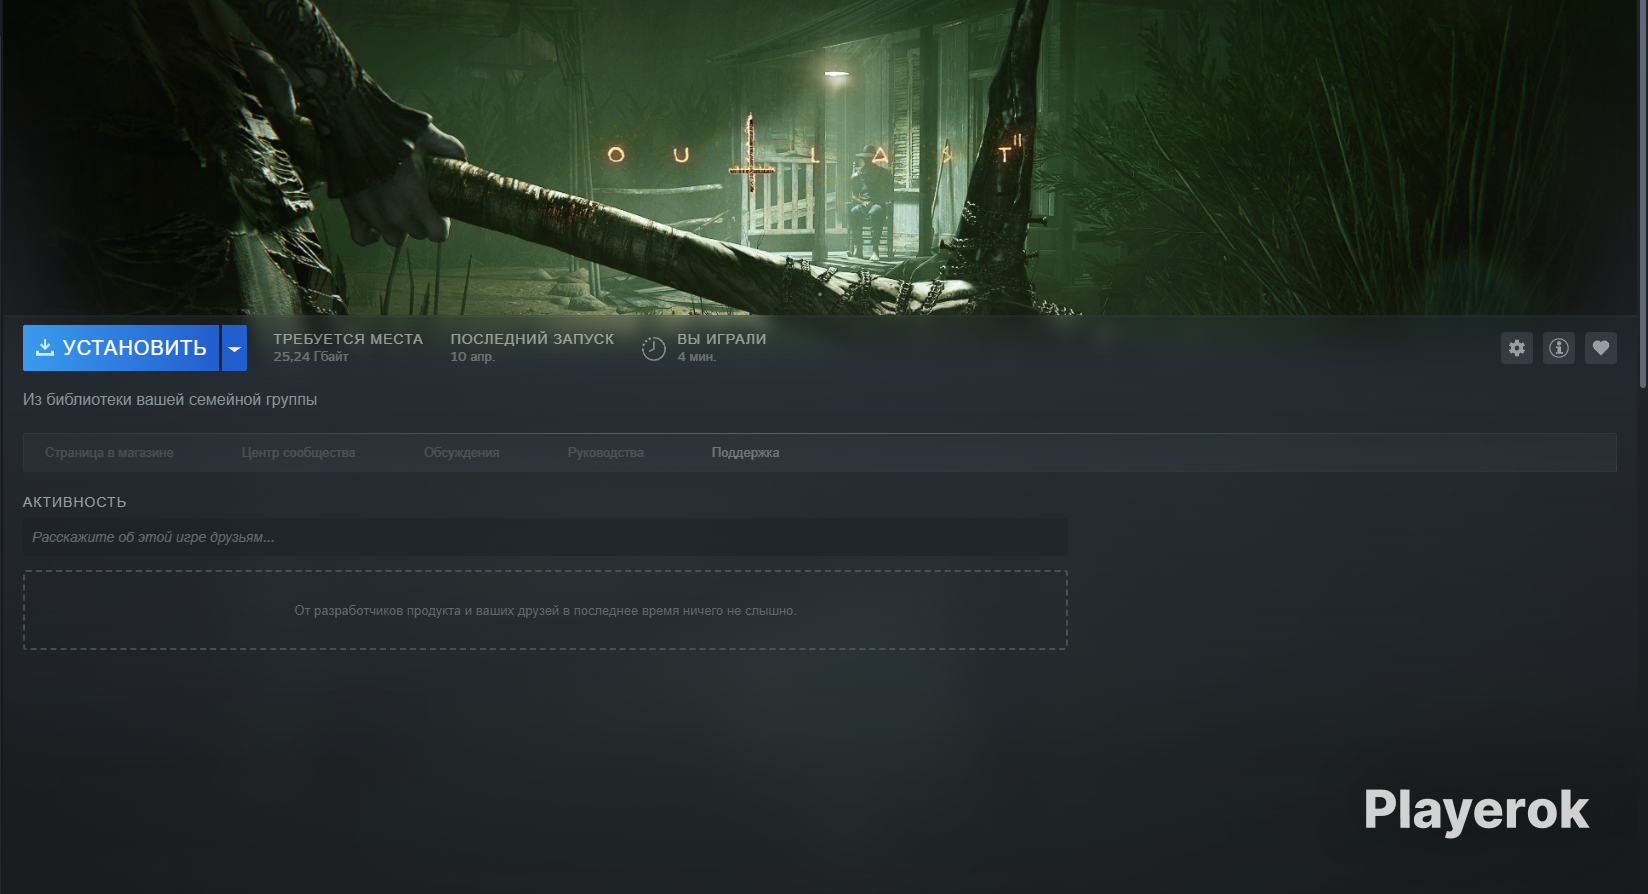Click the 'Расскажите об этой игре друзьям' field
The height and width of the screenshot is (894, 1648).
[x=545, y=537]
